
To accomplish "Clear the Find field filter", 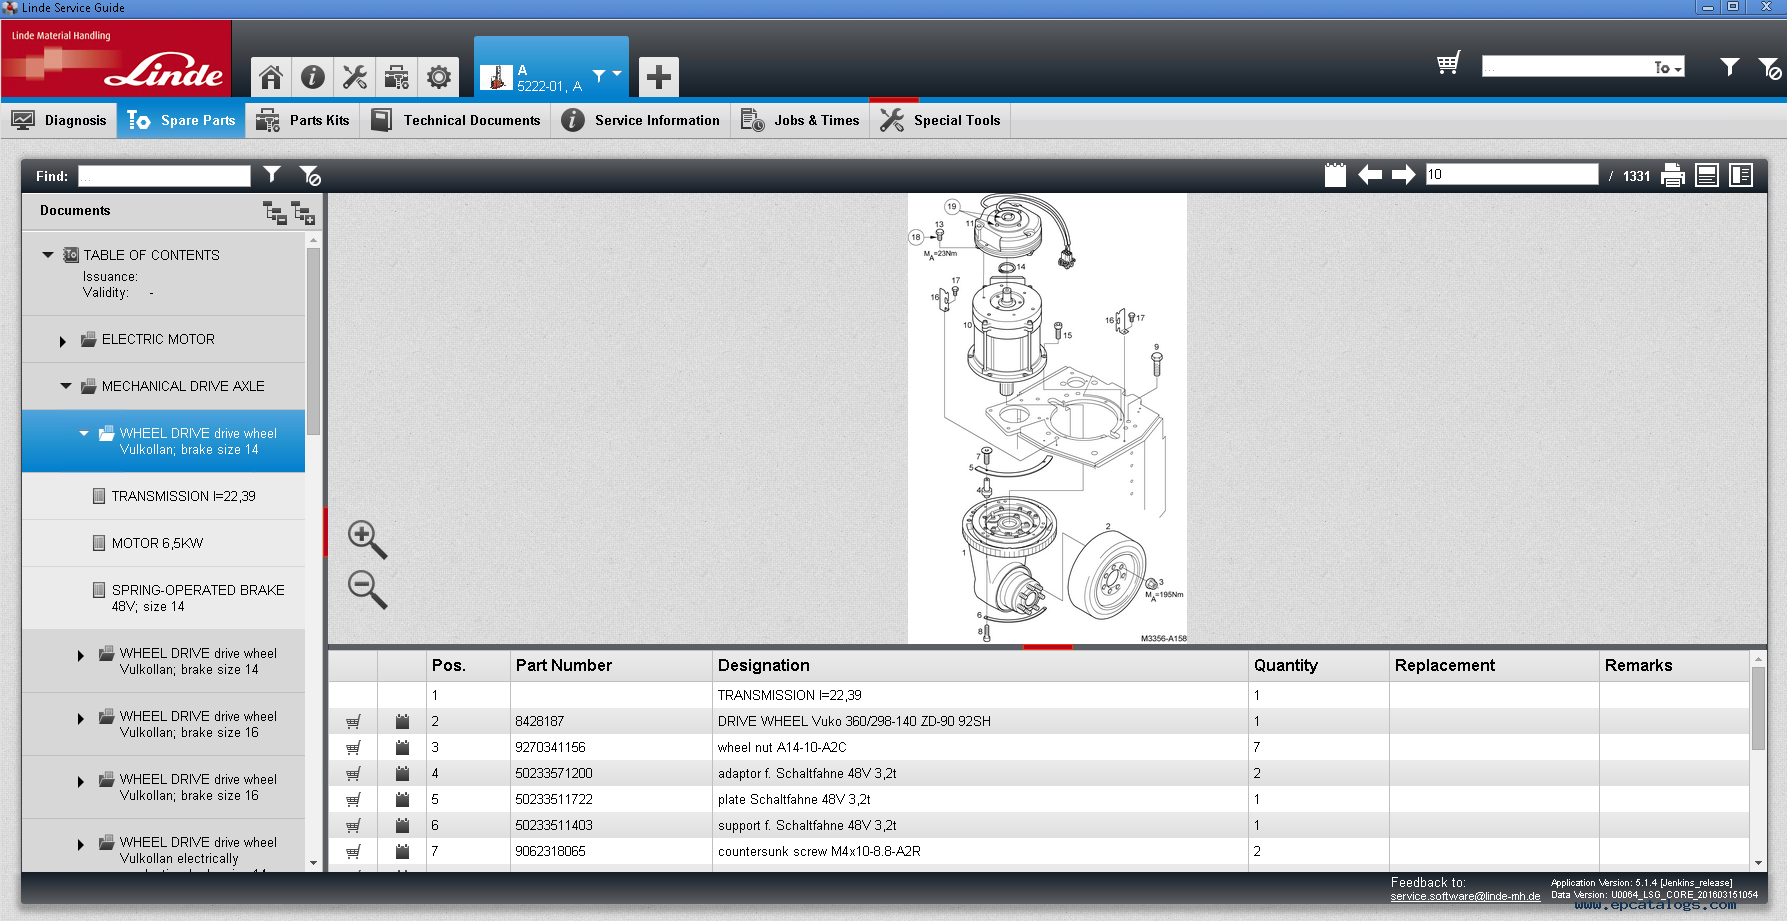I will (x=310, y=175).
